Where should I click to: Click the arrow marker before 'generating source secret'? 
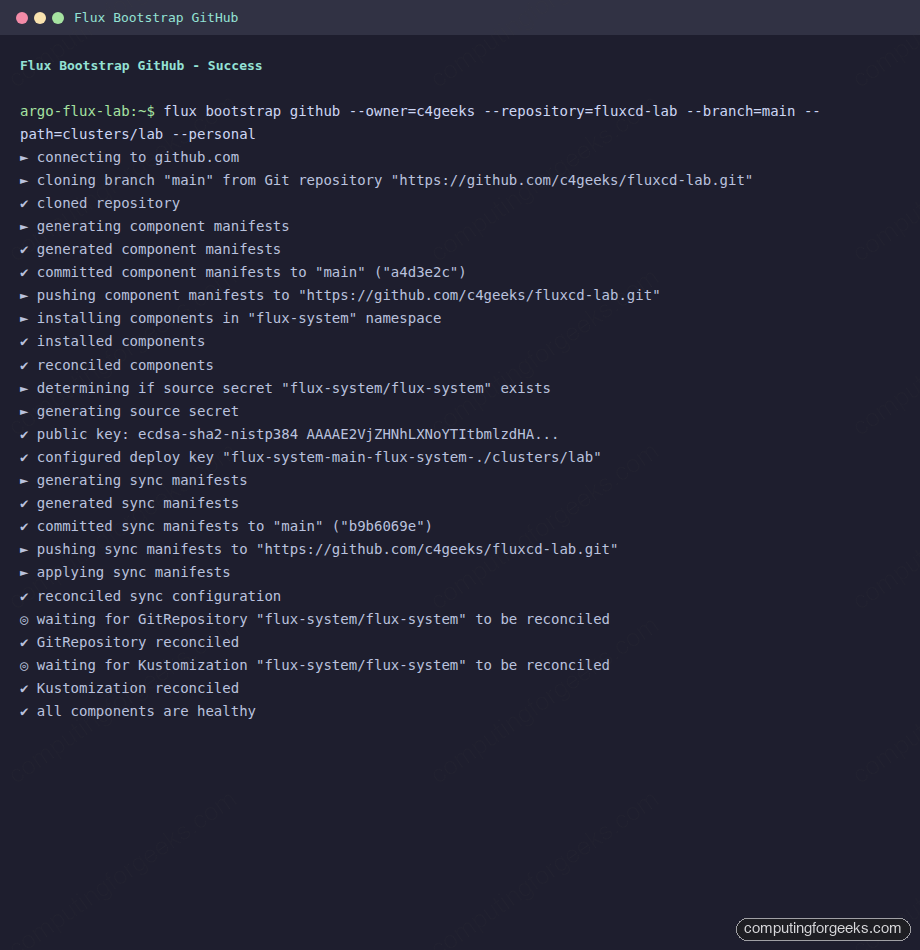pyautogui.click(x=24, y=412)
